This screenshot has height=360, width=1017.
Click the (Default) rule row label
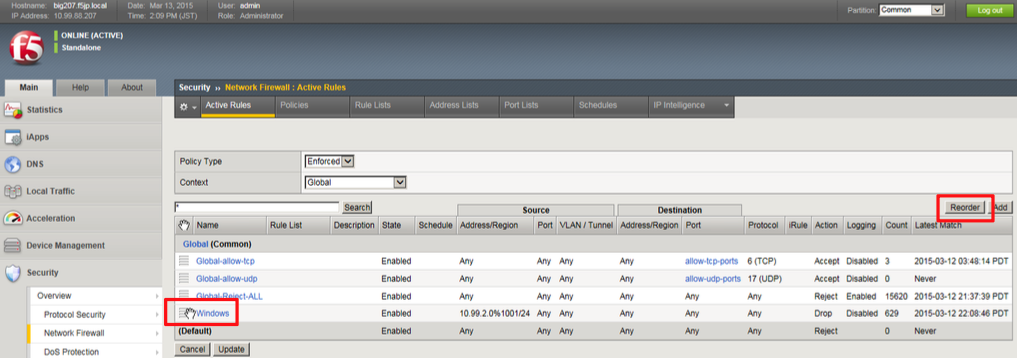point(196,331)
